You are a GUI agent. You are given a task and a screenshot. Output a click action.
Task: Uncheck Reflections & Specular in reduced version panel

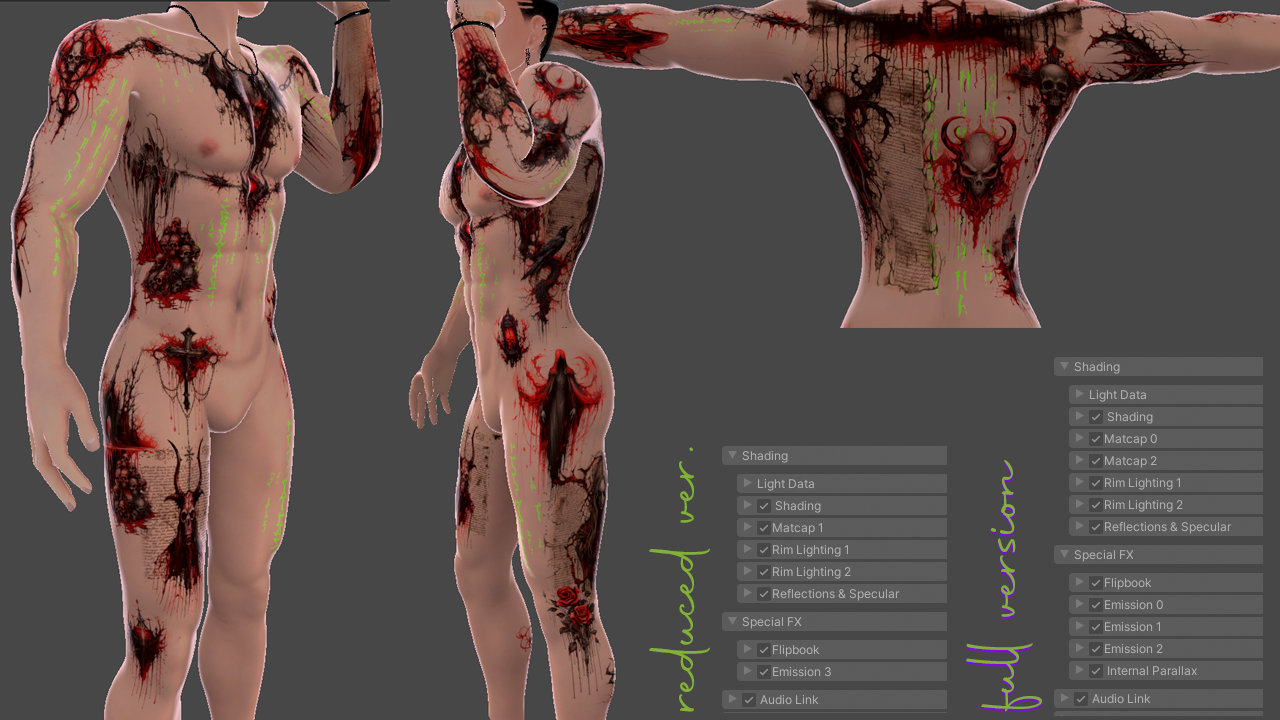tap(764, 594)
